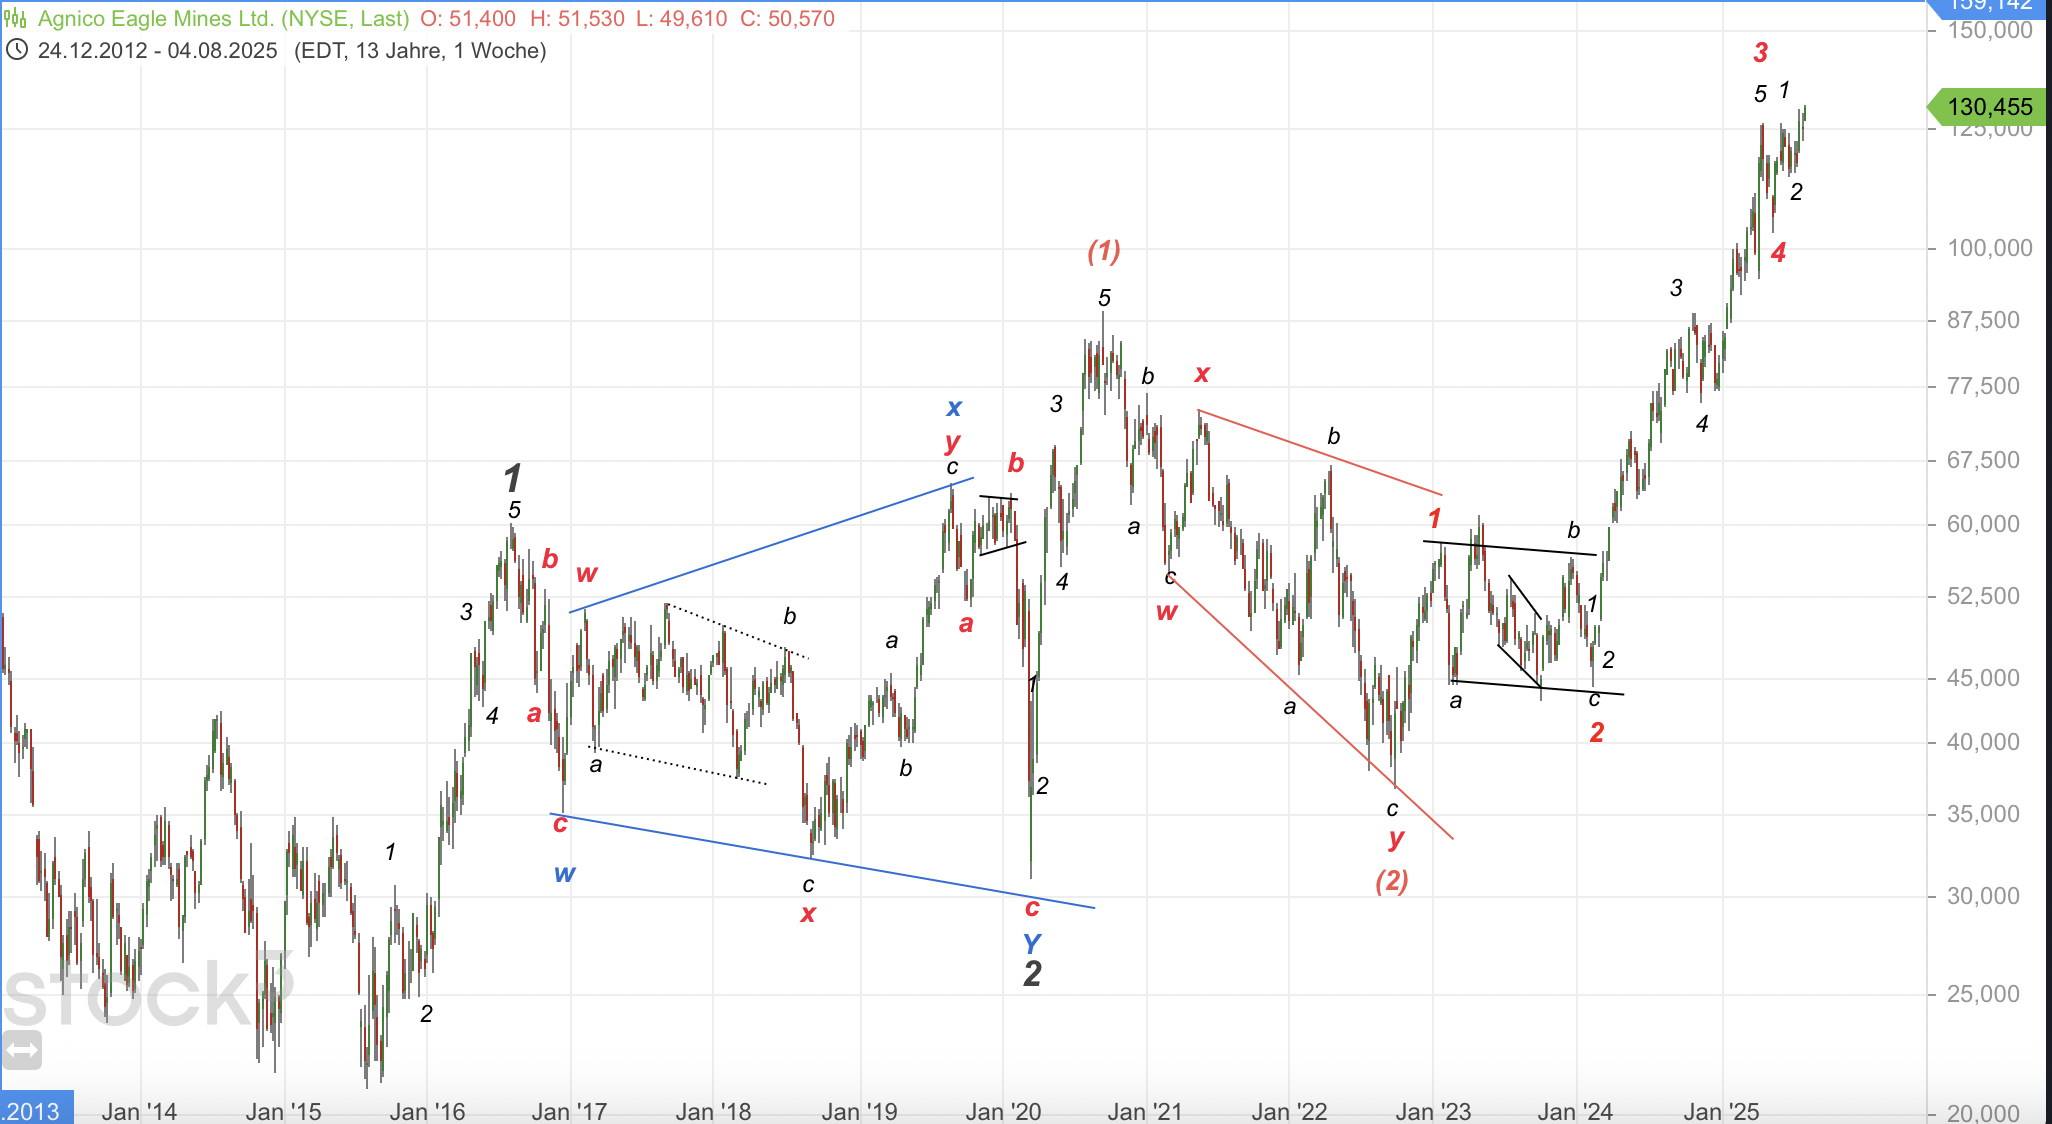Click the 100,000 price axis label
The width and height of the screenshot is (2052, 1124).
(x=1989, y=248)
